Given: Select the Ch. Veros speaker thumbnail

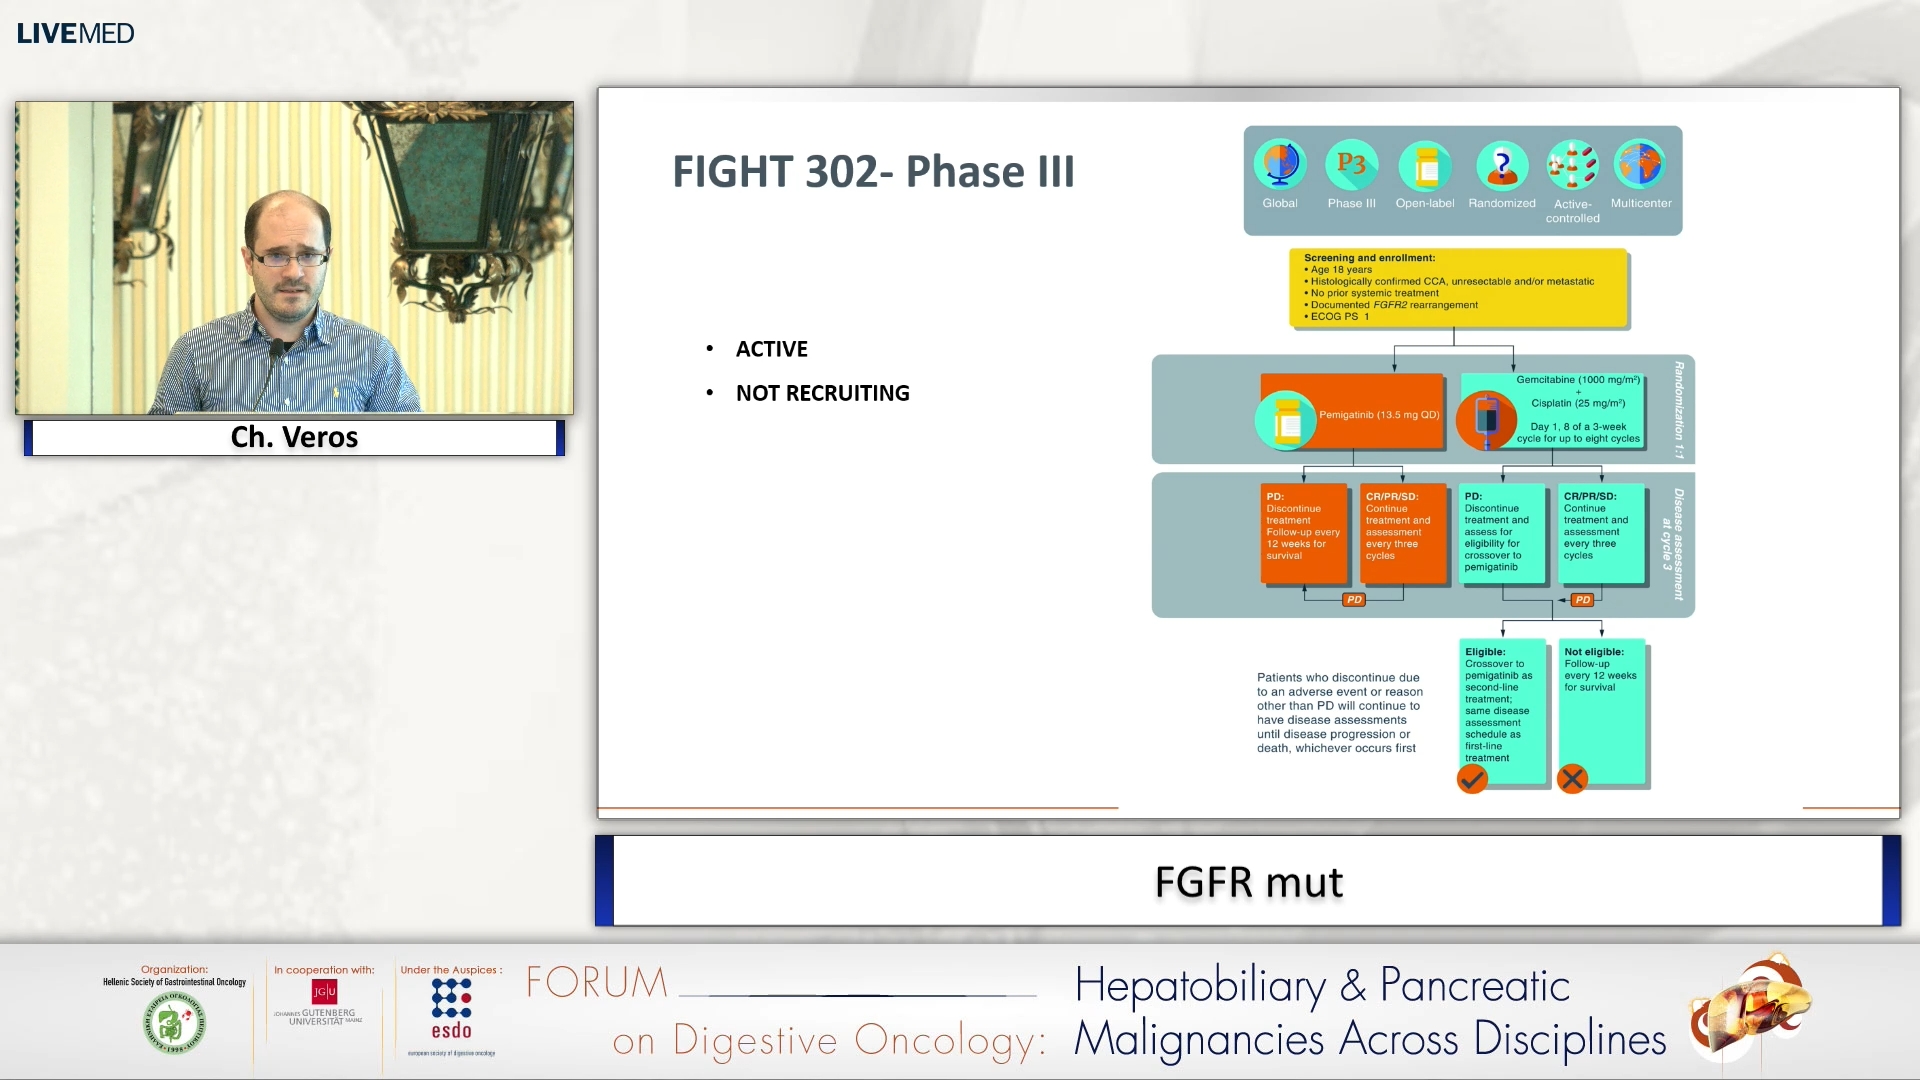Looking at the screenshot, I should [293, 258].
